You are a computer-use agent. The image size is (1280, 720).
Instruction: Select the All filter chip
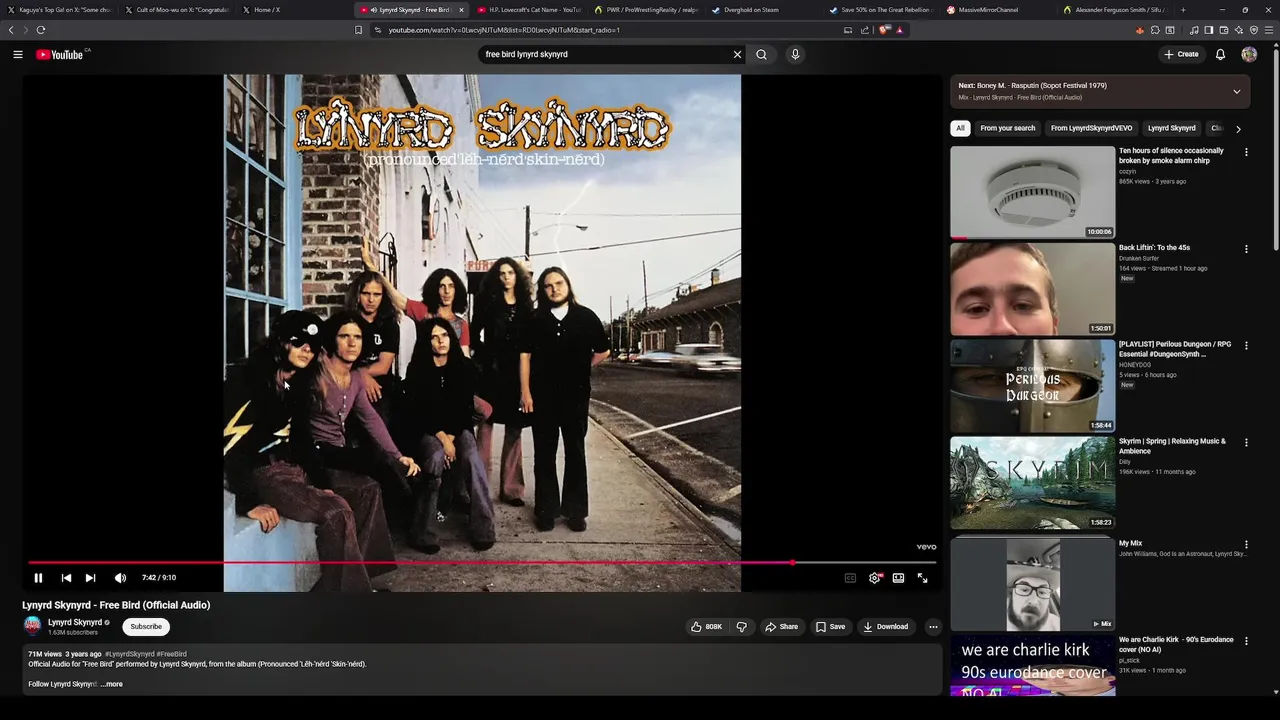click(x=960, y=128)
